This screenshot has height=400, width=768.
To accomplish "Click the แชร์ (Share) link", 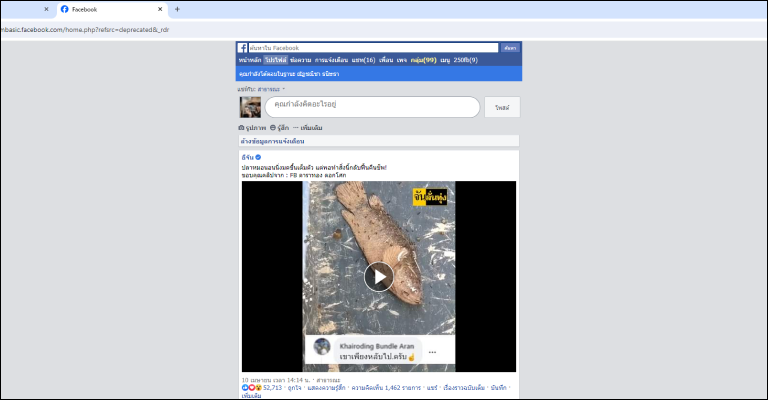I will 432,388.
